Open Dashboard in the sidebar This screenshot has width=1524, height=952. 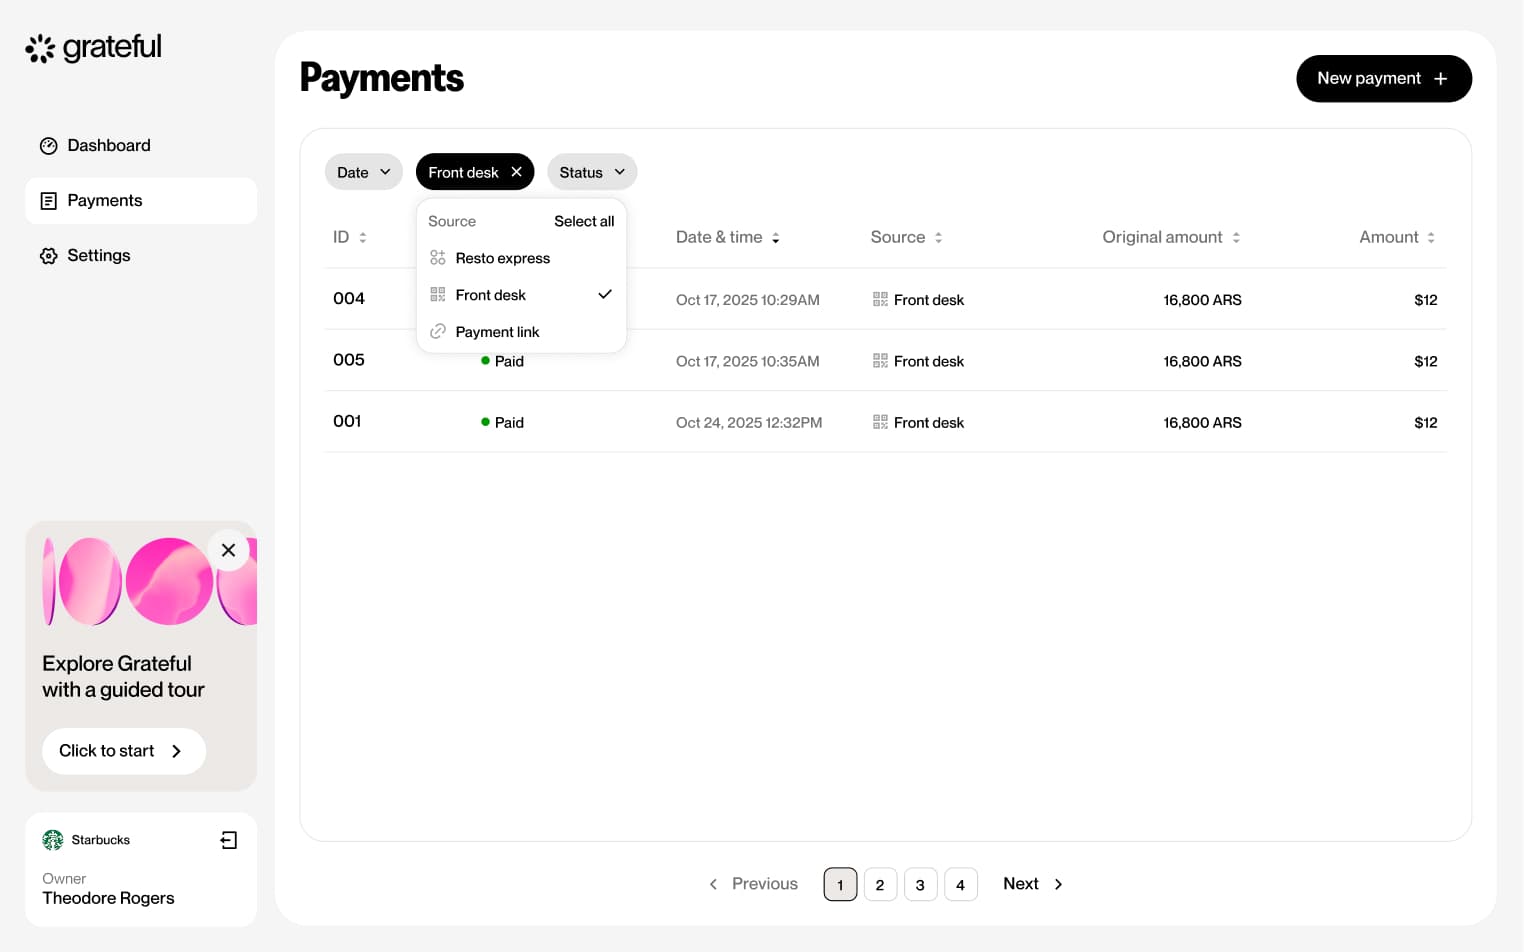(x=108, y=146)
